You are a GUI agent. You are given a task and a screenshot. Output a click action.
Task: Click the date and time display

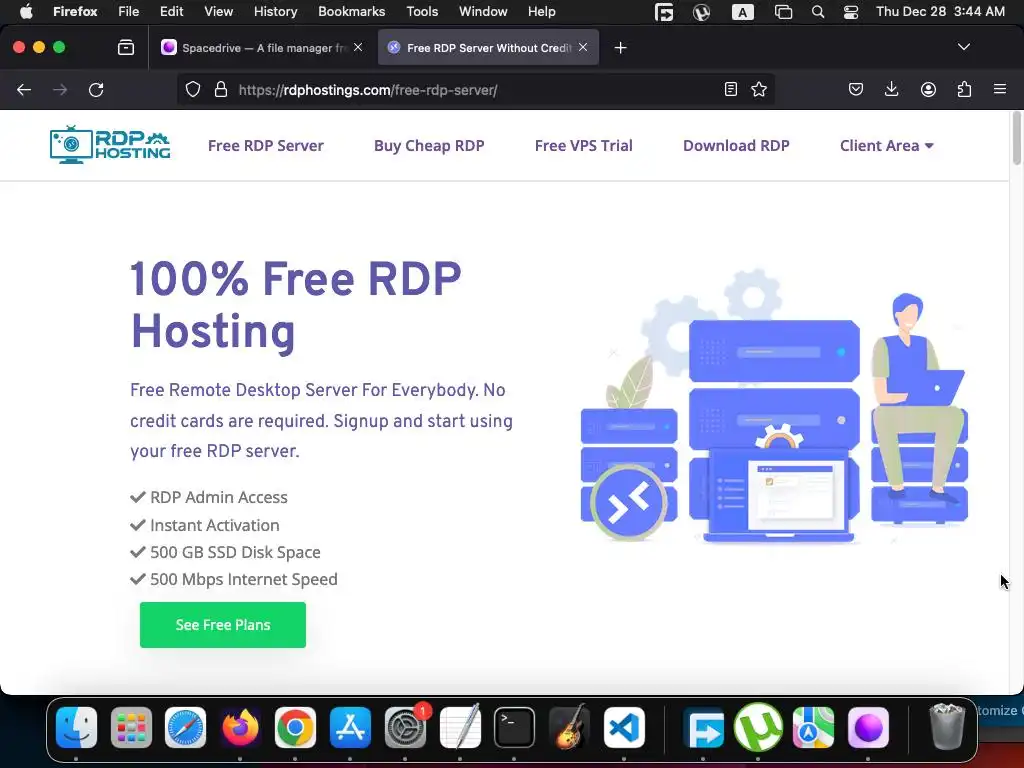[x=940, y=12]
